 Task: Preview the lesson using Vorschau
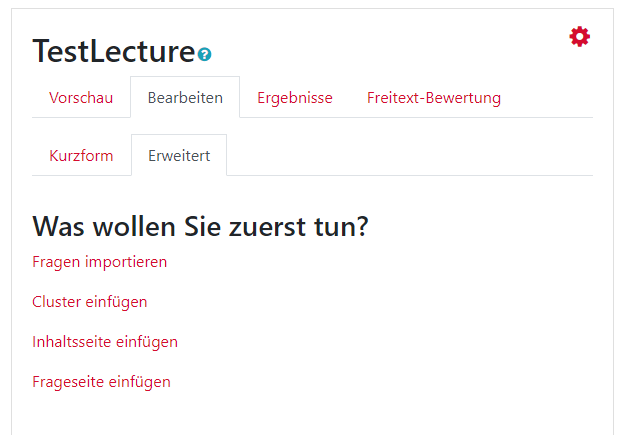click(81, 98)
